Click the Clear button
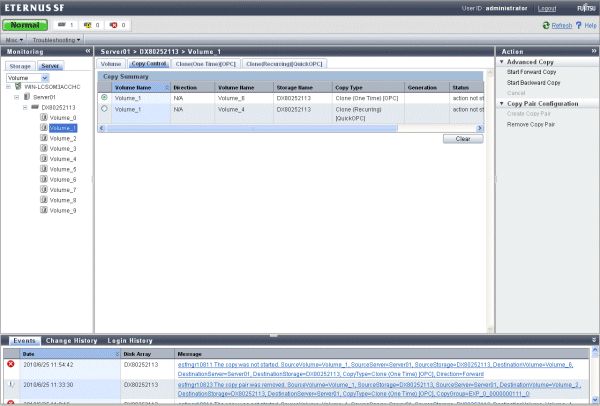The width and height of the screenshot is (600, 406). coord(463,139)
